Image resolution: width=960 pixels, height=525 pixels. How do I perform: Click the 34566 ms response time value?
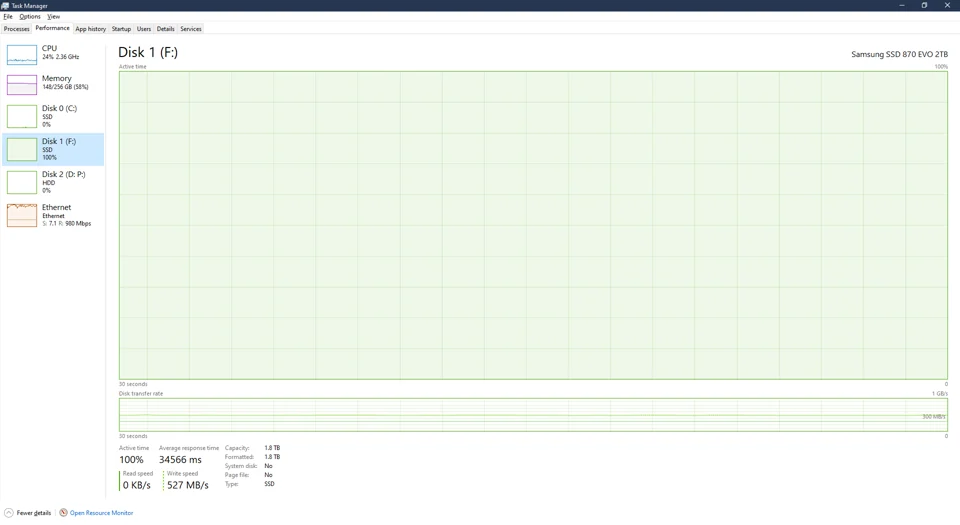click(180, 460)
